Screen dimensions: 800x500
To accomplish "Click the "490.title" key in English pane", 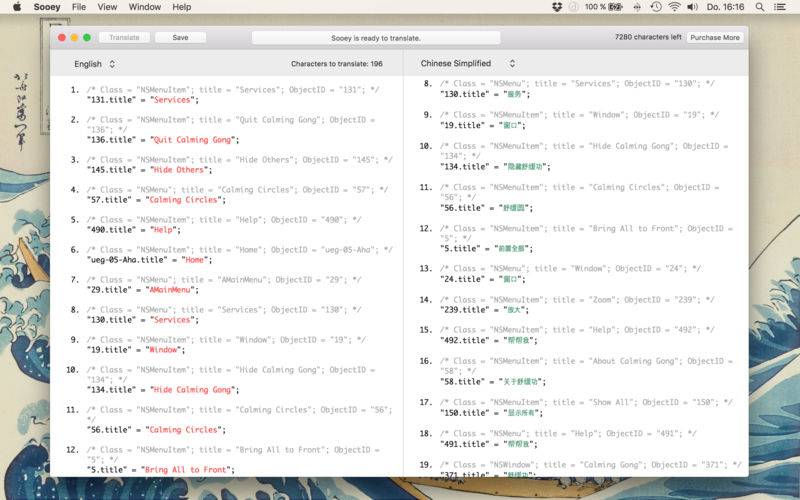I will pyautogui.click(x=111, y=230).
